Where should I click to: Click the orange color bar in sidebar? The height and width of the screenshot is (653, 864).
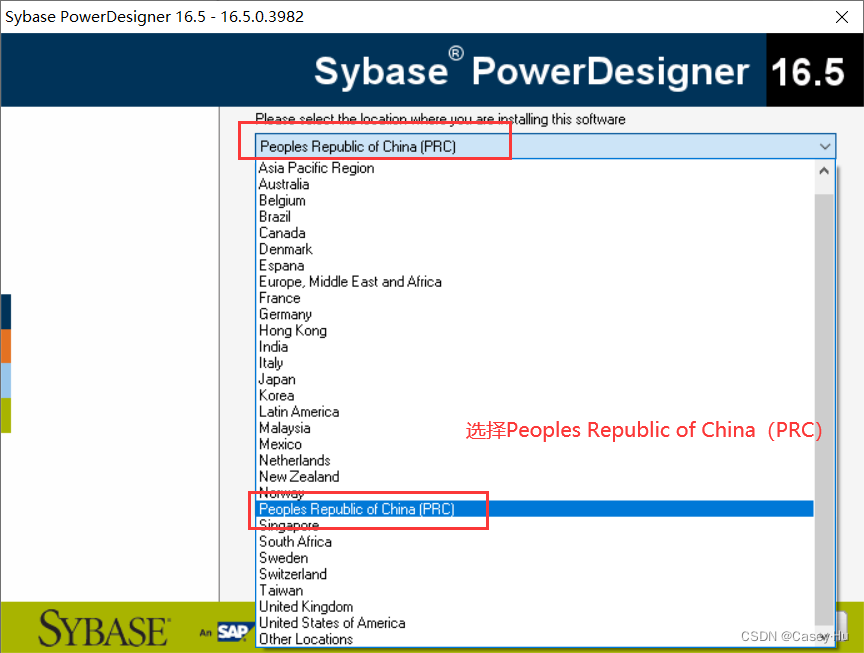(5, 346)
